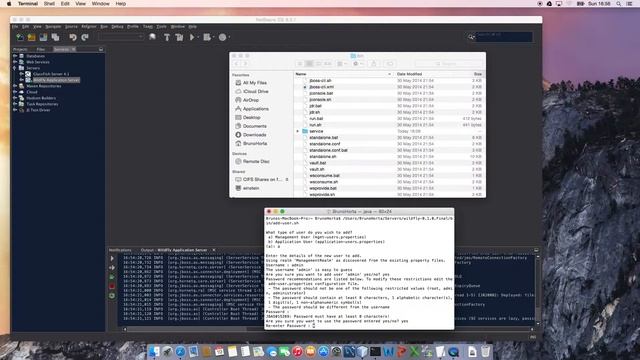The height and width of the screenshot is (360, 640).
Task: Select WildFly Application Server in Services tree
Action: tap(56, 80)
